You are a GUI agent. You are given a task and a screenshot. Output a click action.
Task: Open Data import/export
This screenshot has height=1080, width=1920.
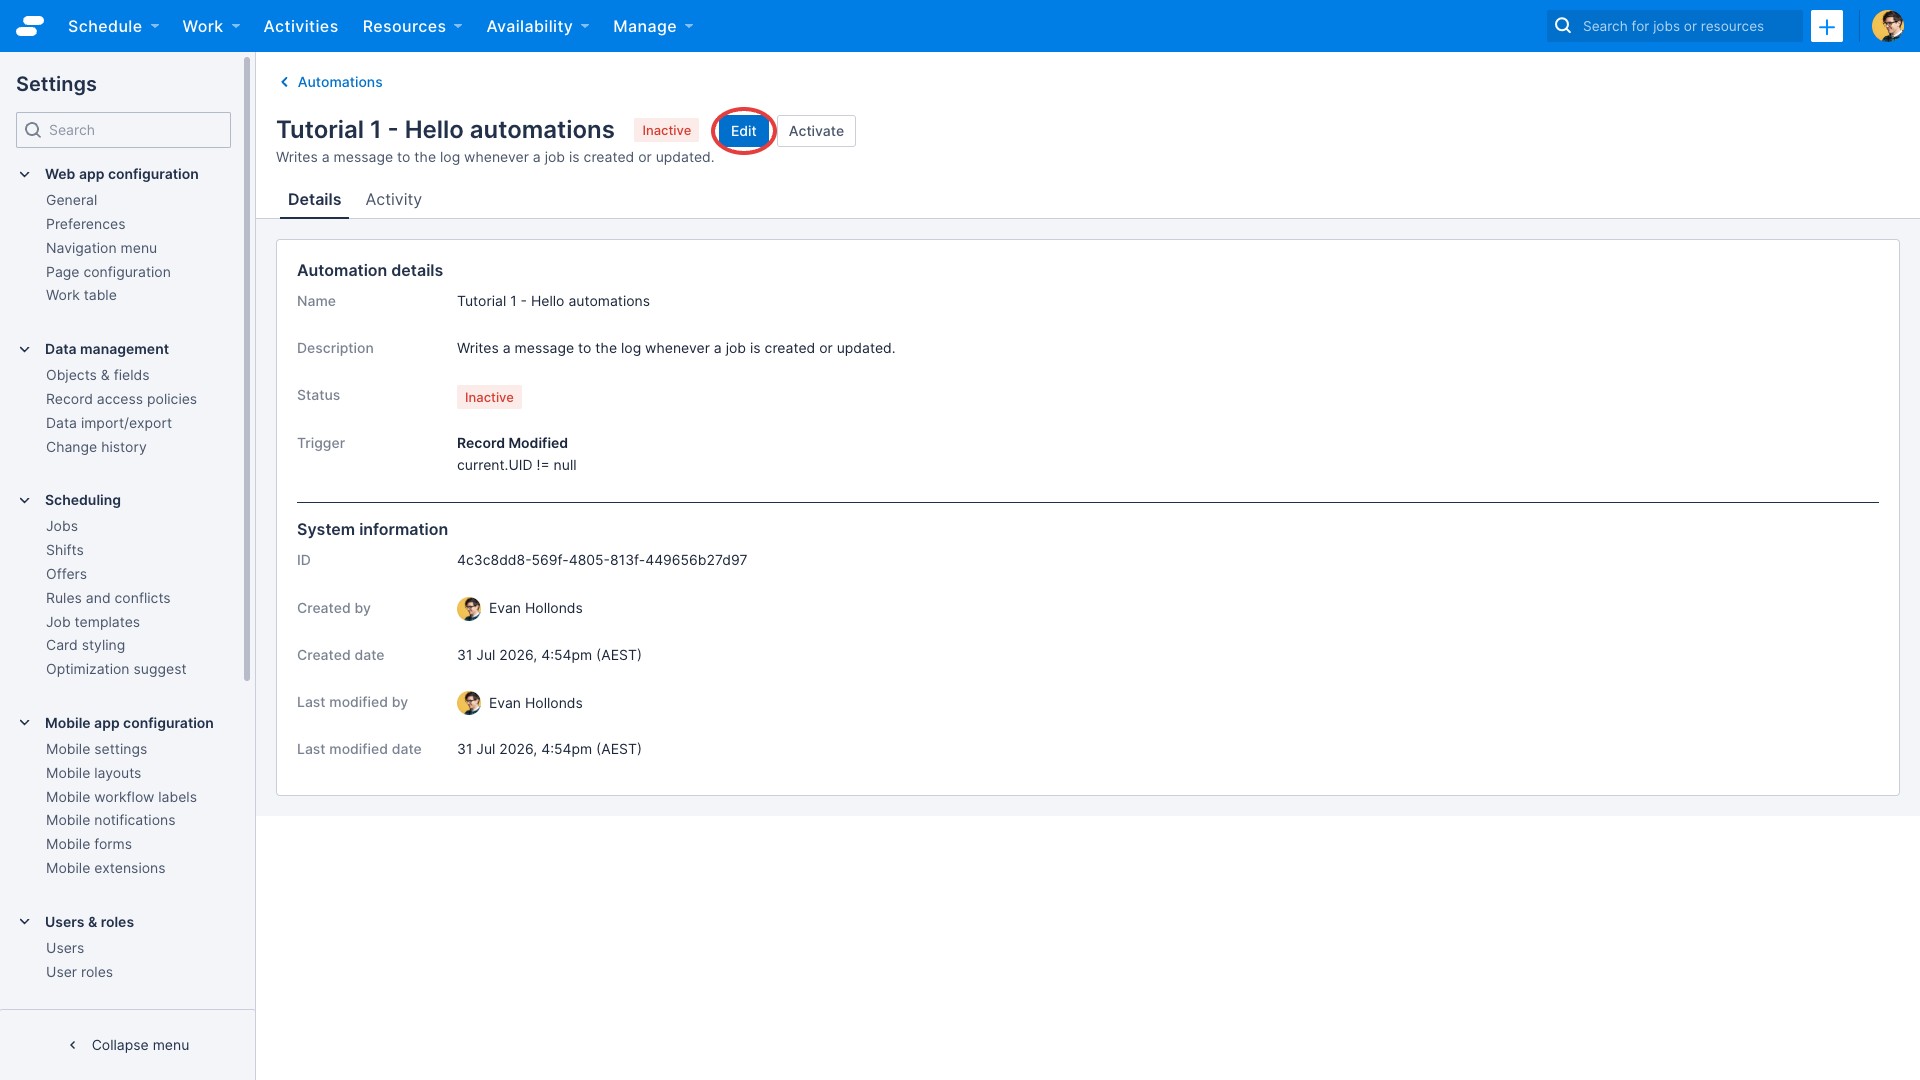click(109, 423)
